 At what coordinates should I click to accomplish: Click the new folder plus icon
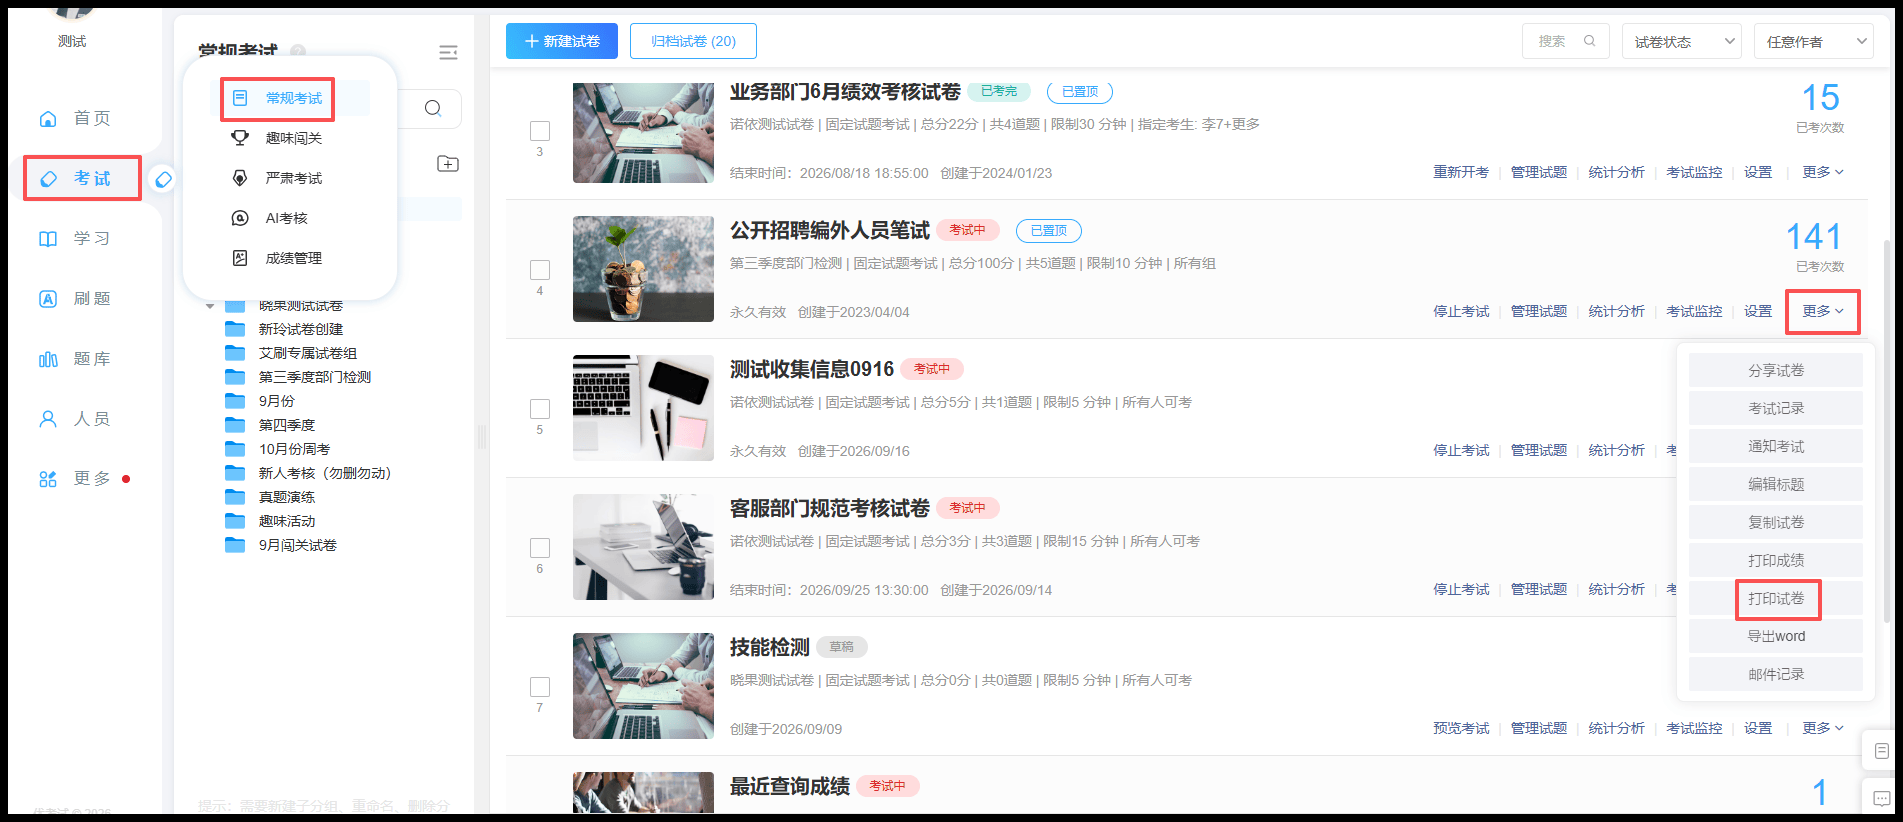448,163
